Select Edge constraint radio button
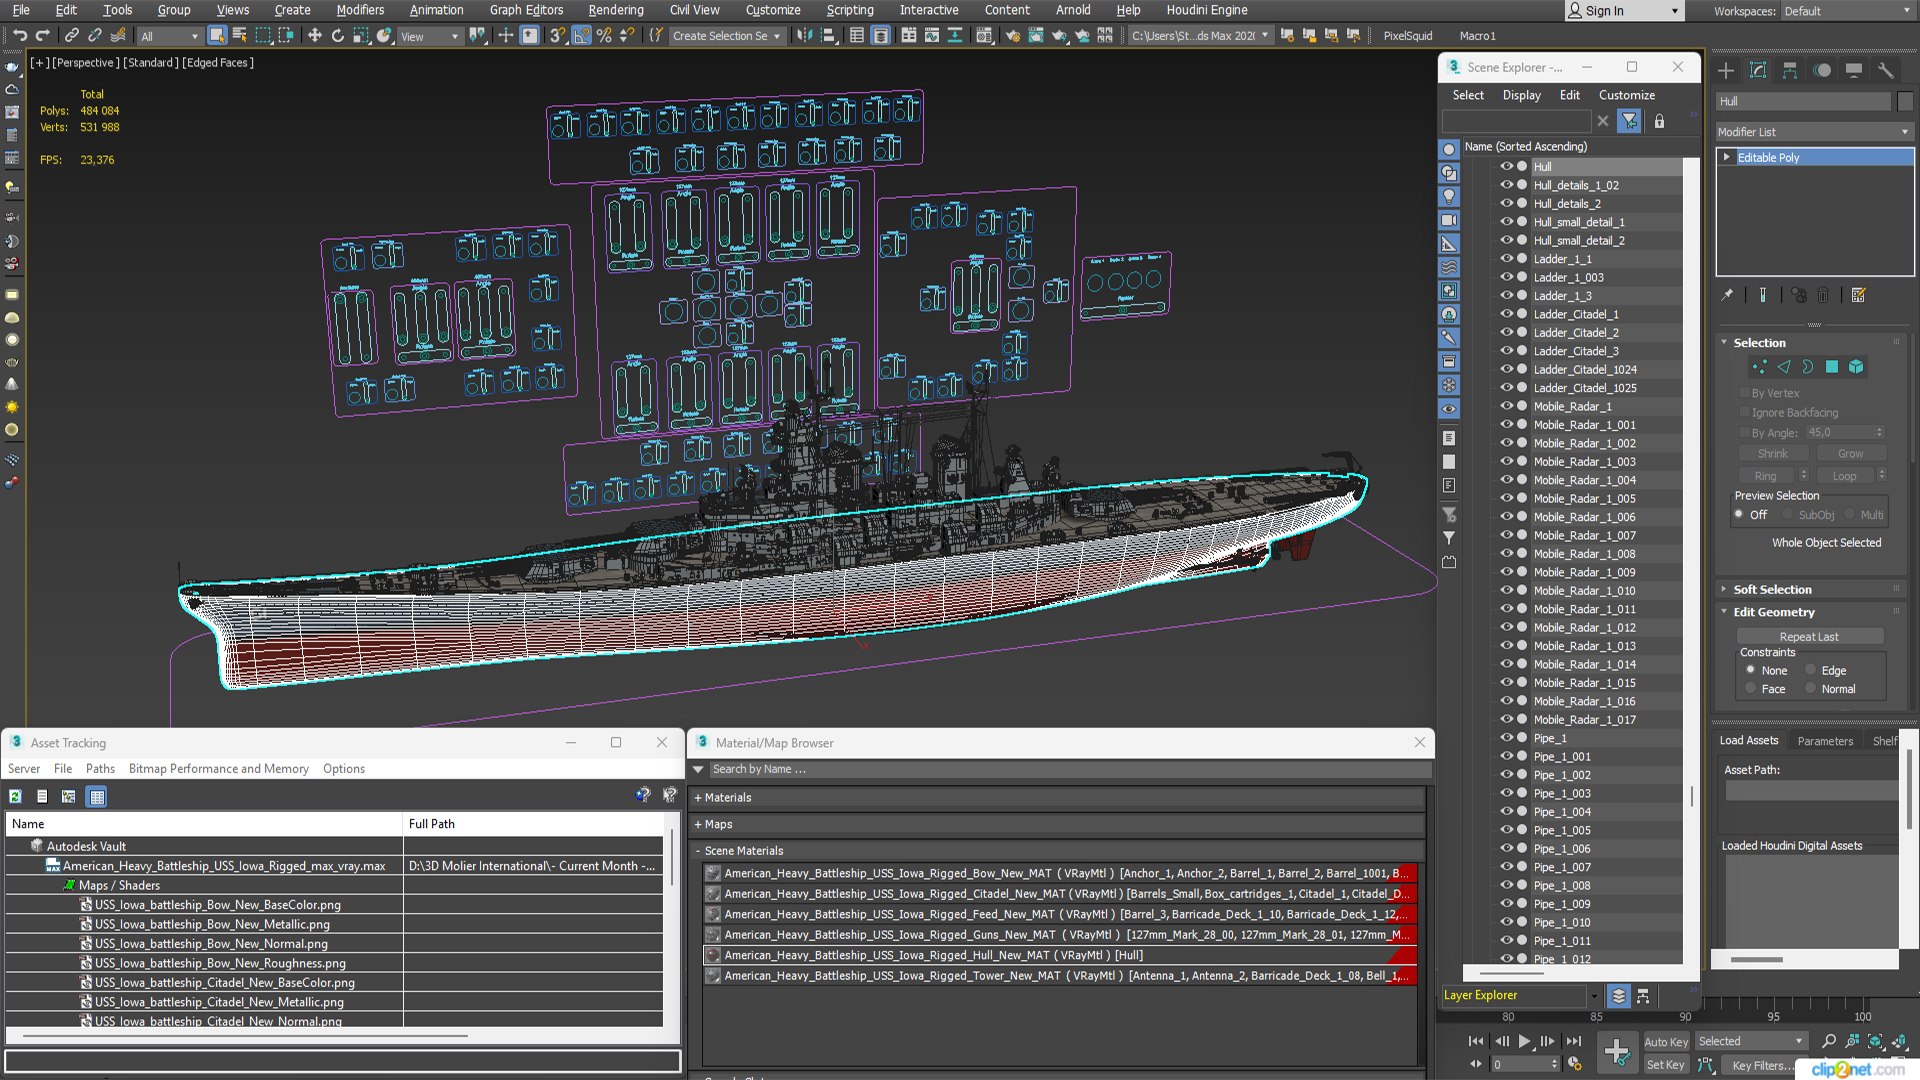 1810,670
